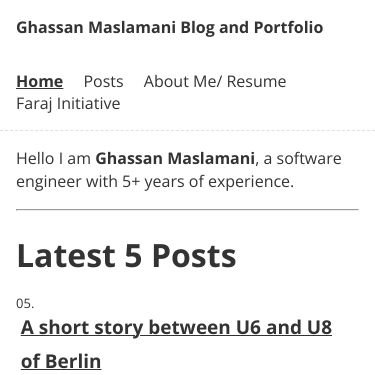This screenshot has height=375, width=375.
Task: Visit the Faraj Initiative page
Action: [68, 104]
